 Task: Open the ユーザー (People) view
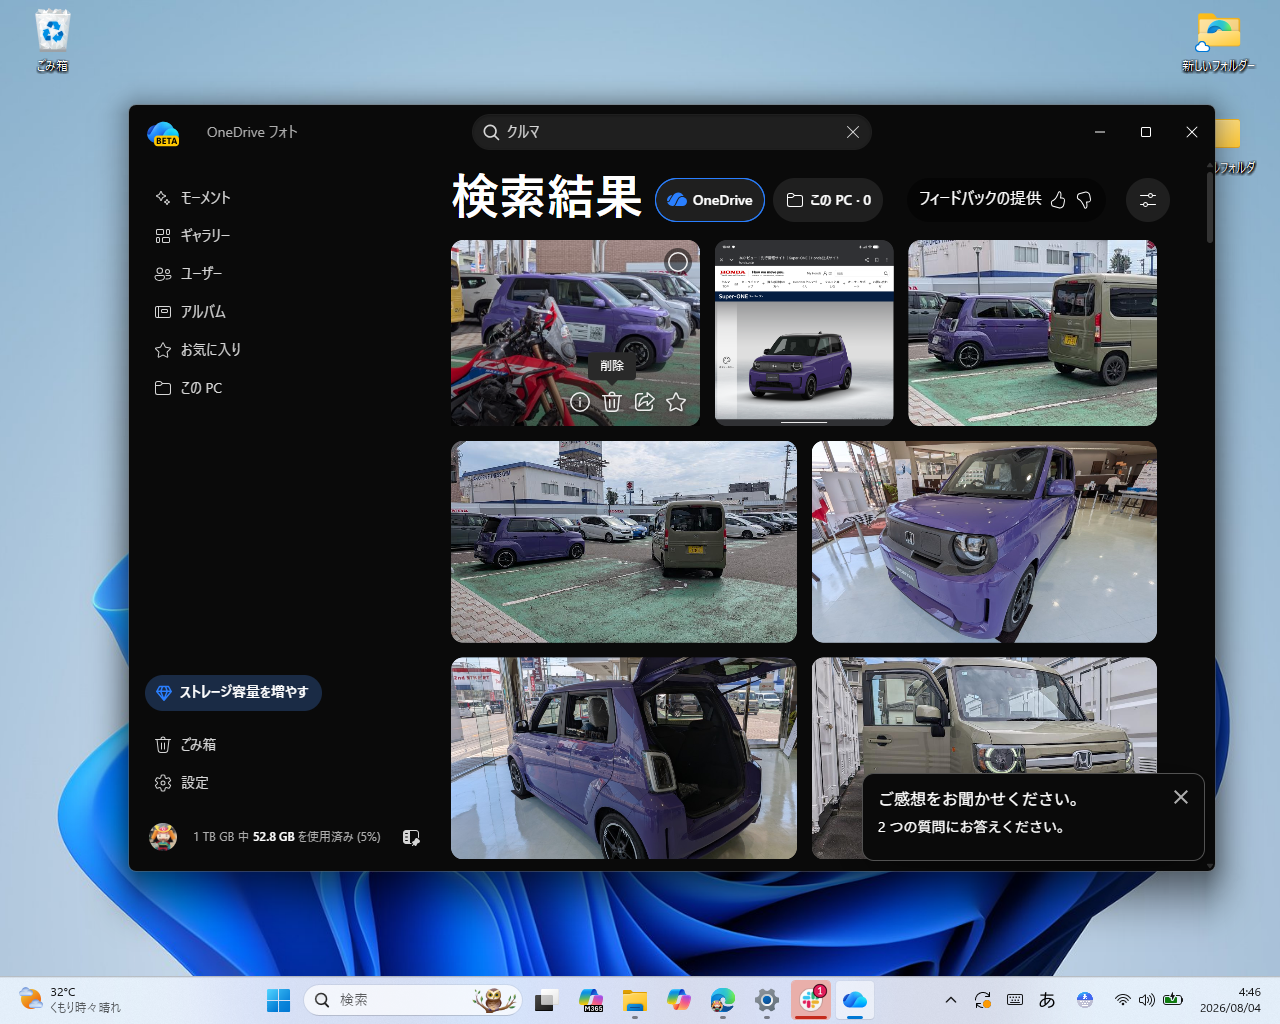tap(189, 274)
